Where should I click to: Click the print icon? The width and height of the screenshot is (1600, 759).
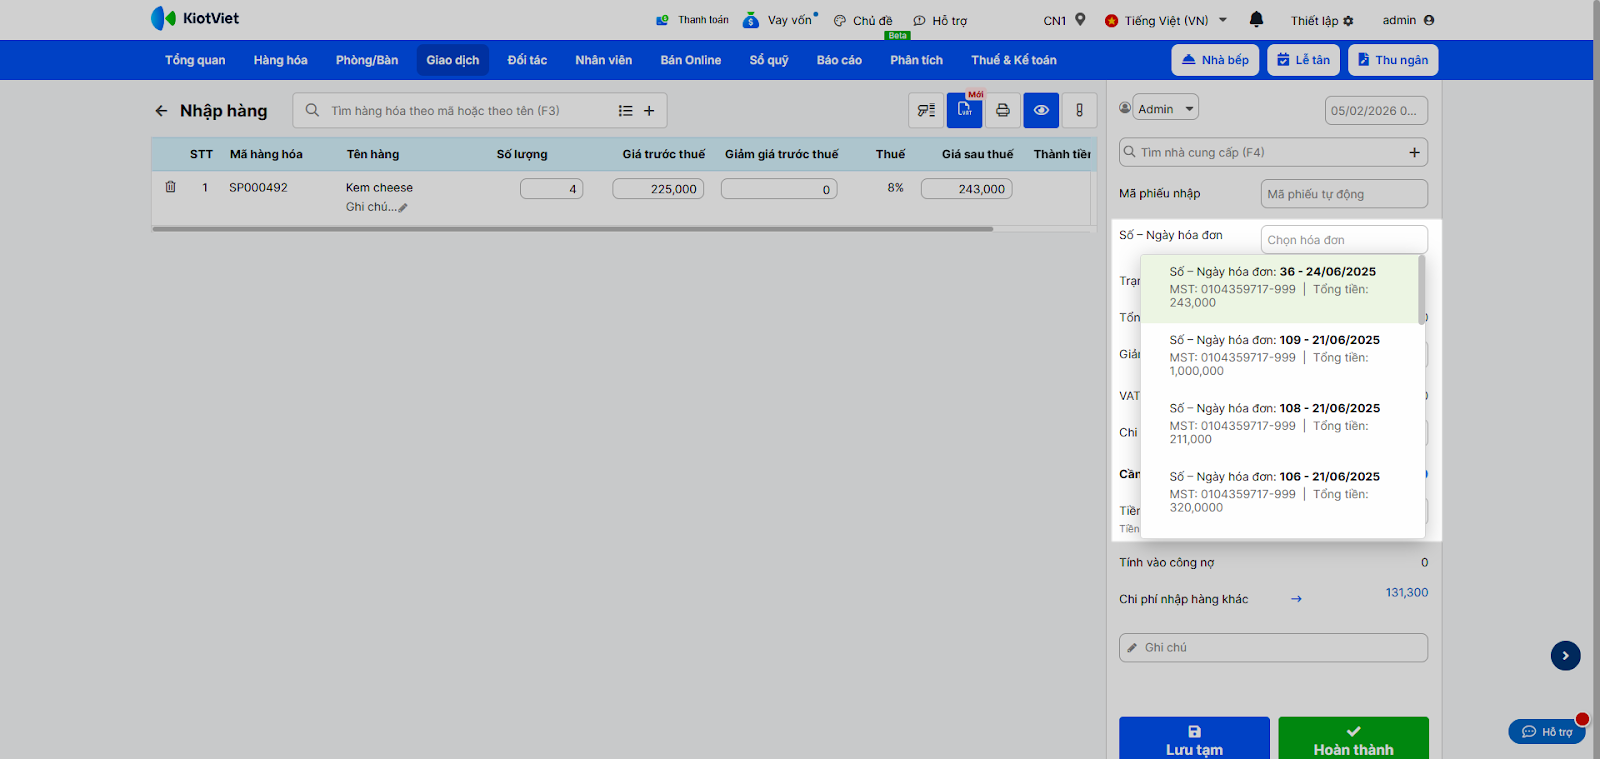coord(1003,110)
